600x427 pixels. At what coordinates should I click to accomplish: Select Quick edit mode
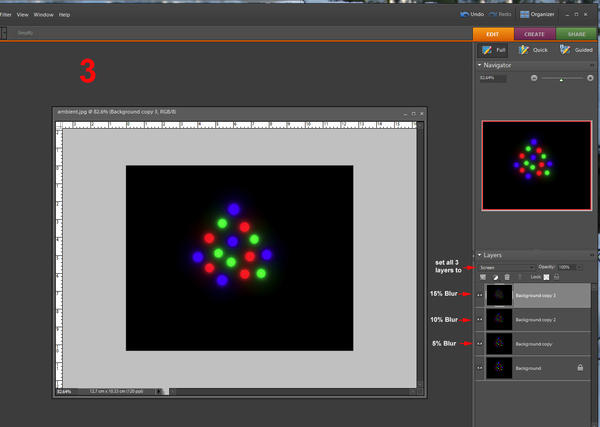click(x=533, y=50)
